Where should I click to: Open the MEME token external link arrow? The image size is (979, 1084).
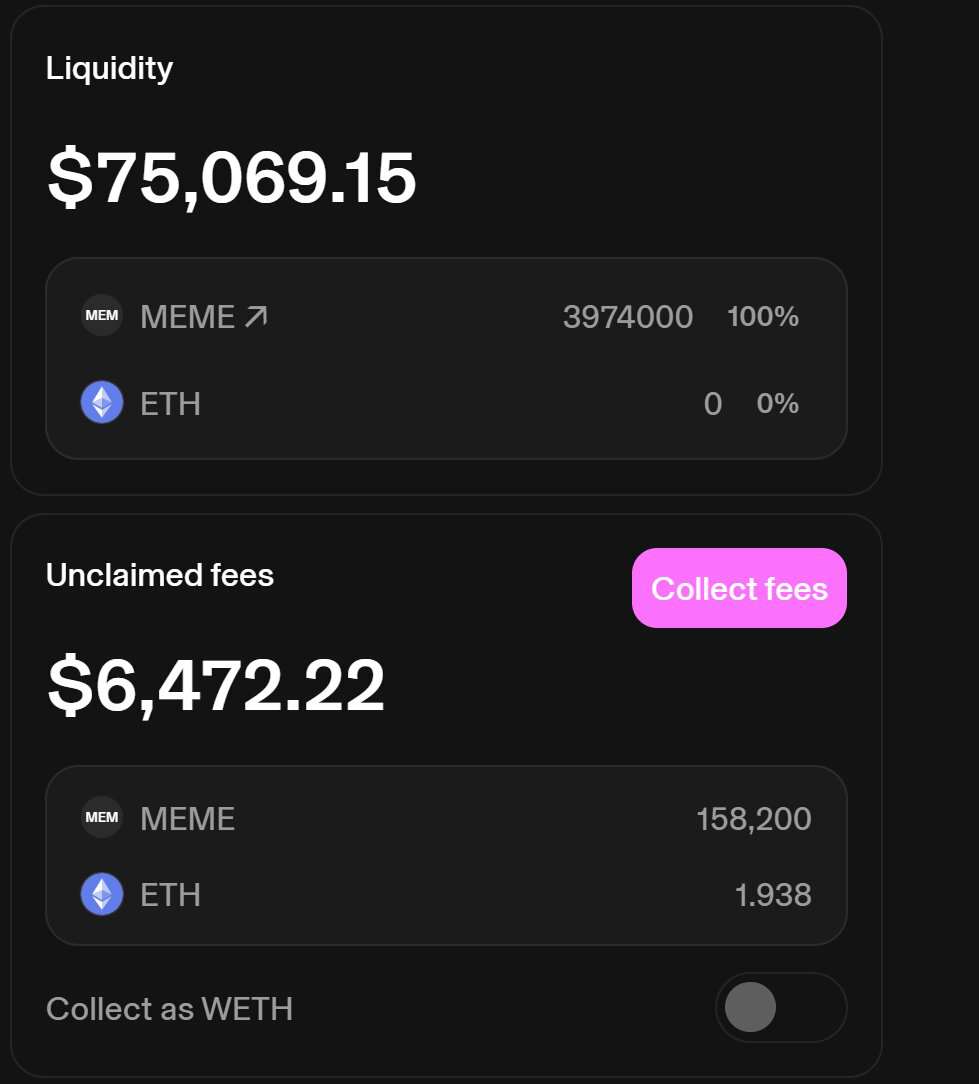coord(257,317)
